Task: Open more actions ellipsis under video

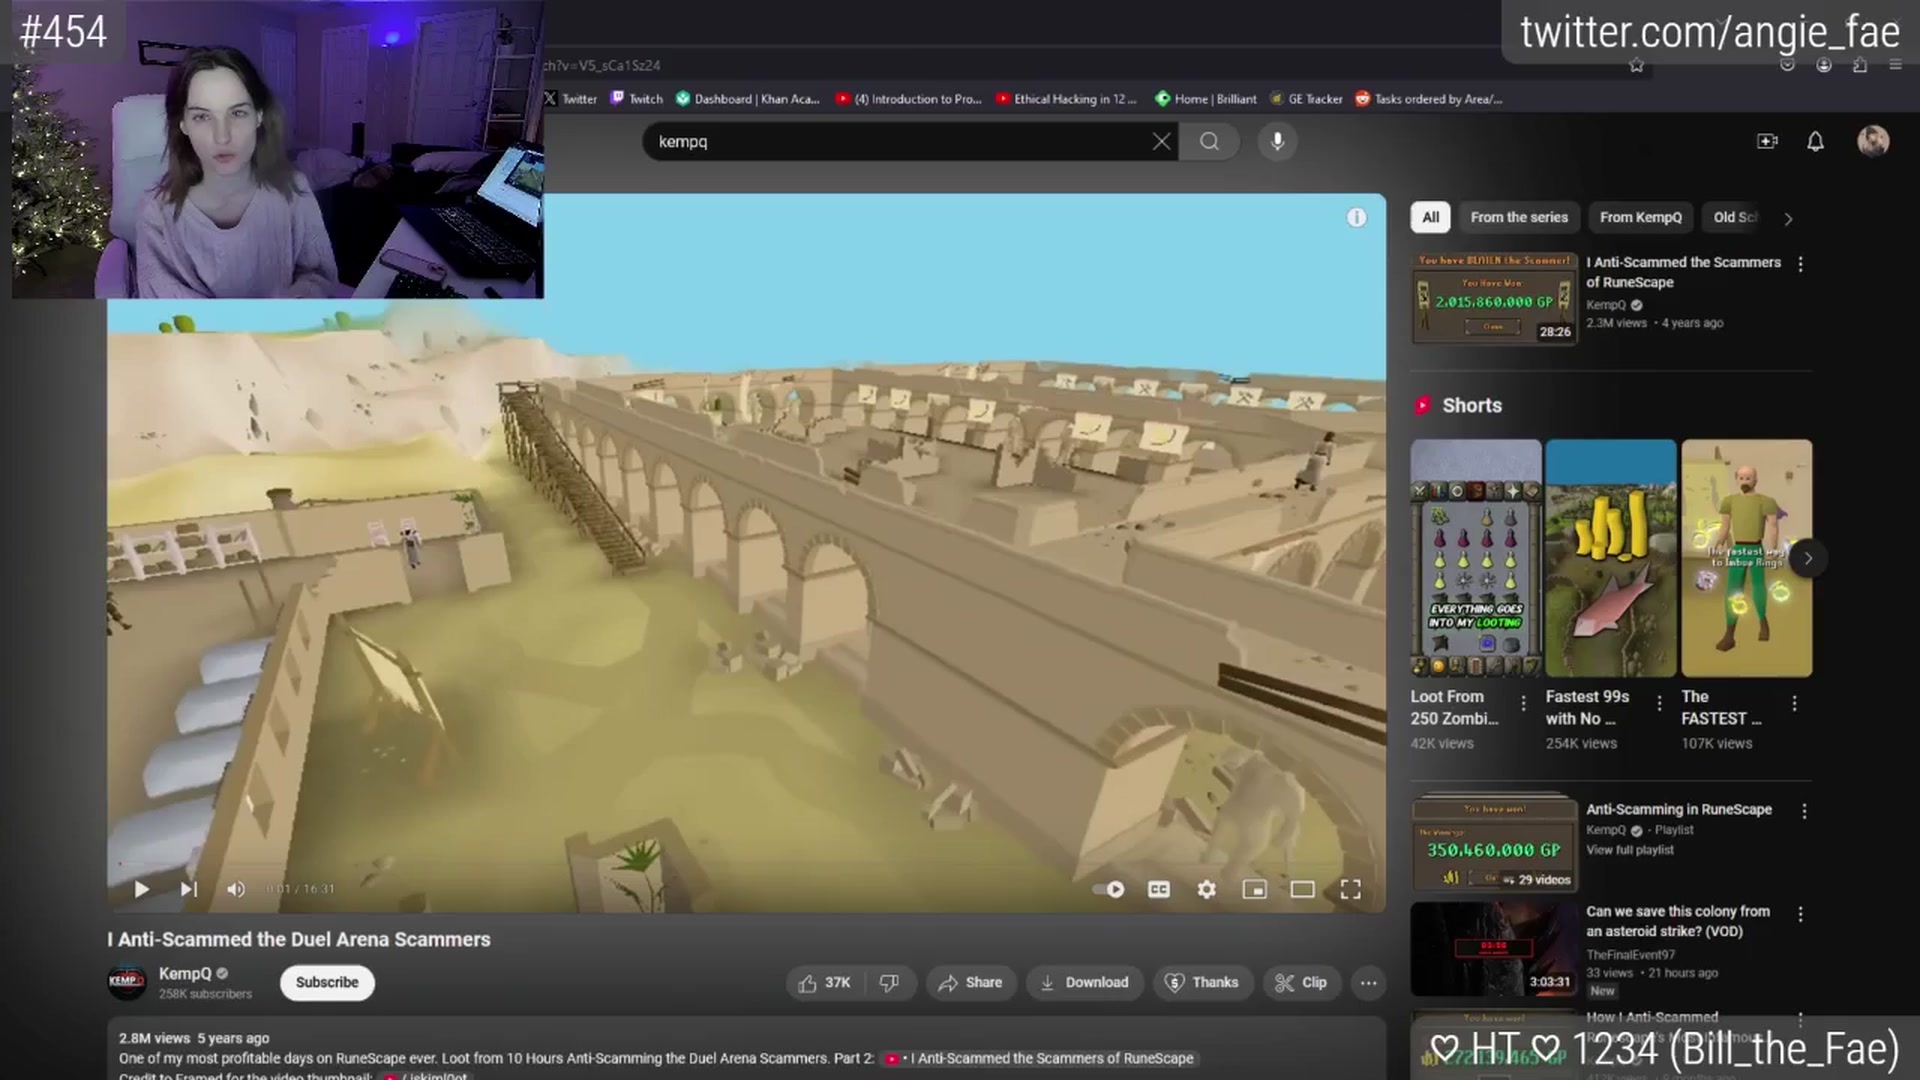Action: click(x=1368, y=983)
